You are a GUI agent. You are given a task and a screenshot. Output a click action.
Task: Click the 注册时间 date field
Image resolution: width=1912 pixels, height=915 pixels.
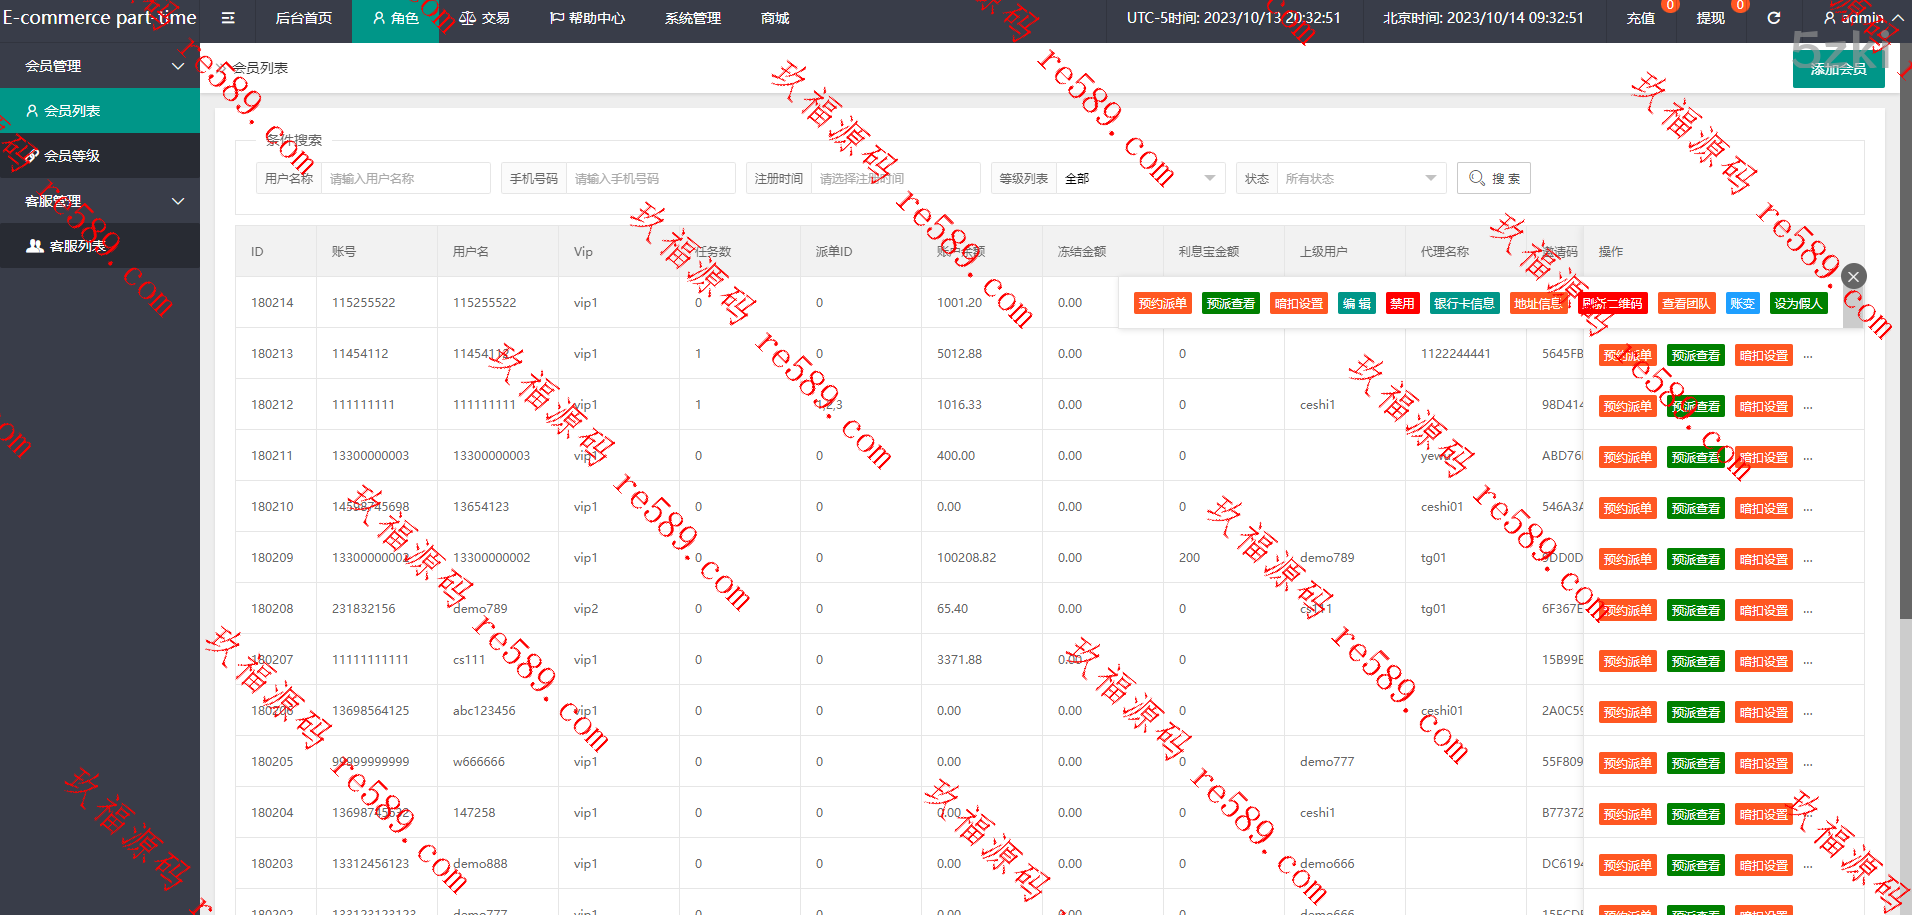point(894,178)
